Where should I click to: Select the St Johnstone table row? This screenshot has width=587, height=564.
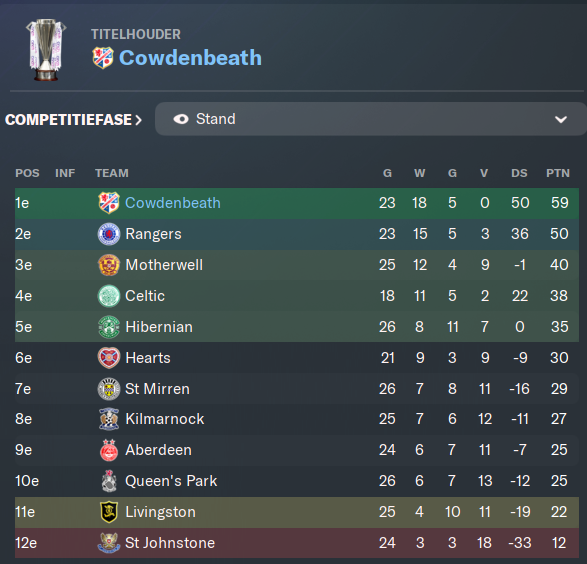[x=297, y=543]
